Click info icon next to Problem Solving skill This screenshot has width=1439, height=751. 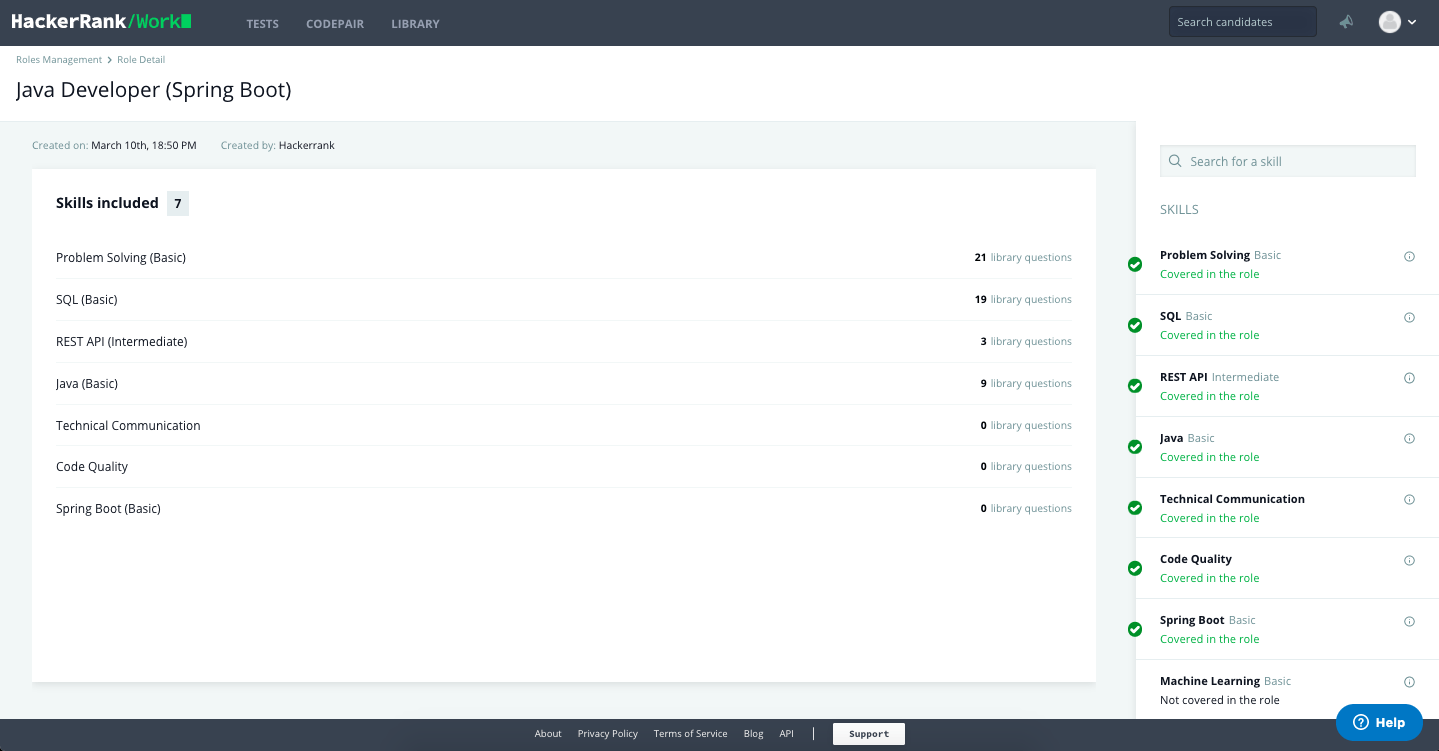tap(1409, 257)
